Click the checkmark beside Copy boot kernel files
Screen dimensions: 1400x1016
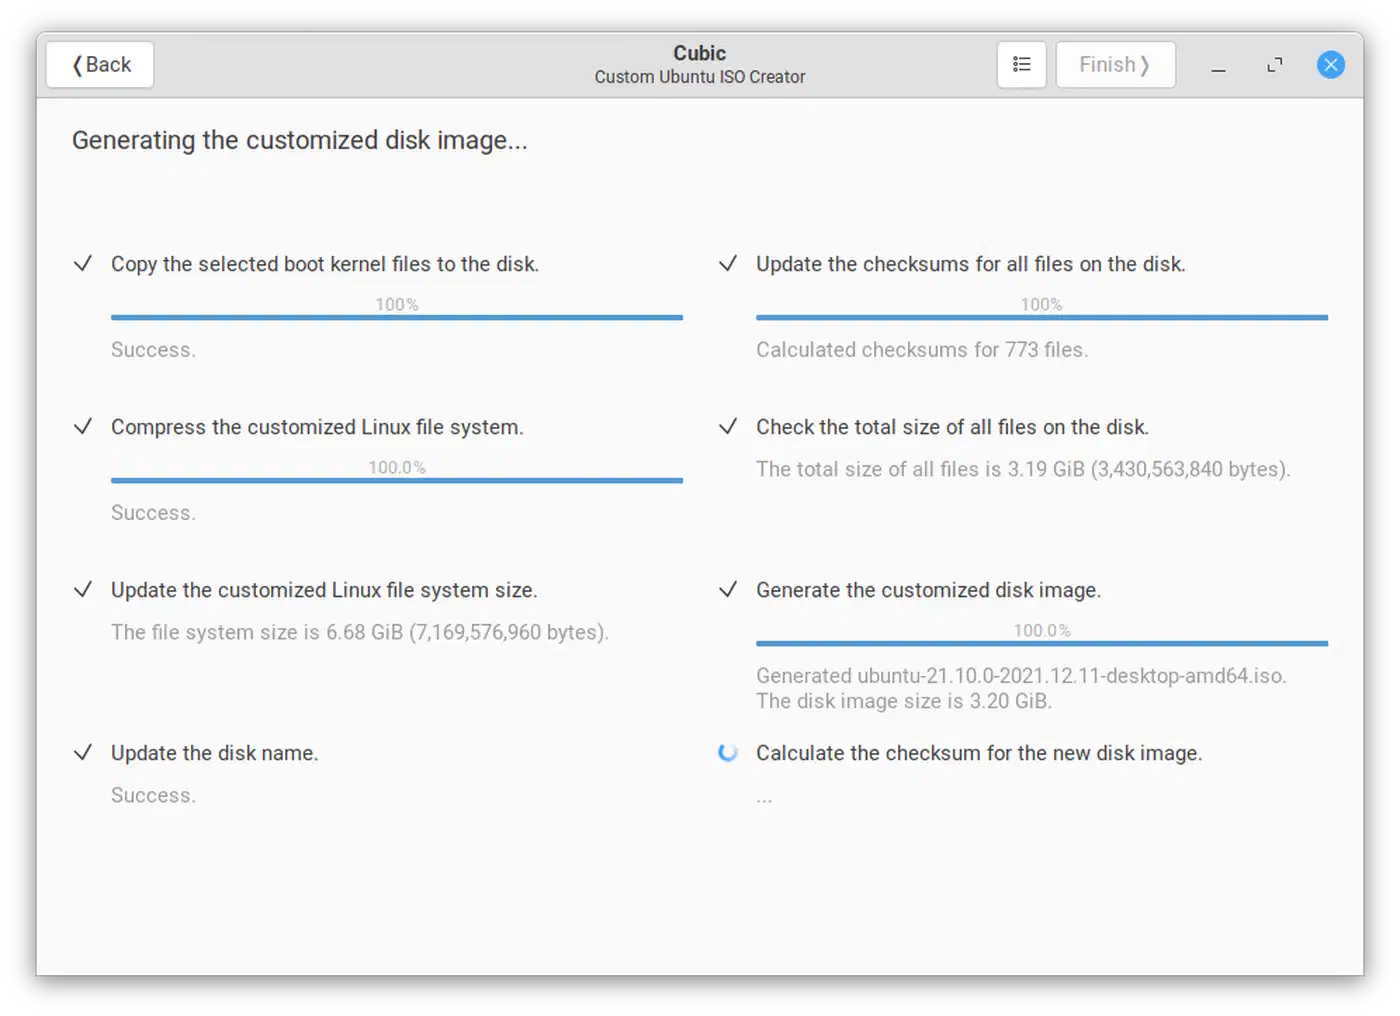click(x=83, y=264)
